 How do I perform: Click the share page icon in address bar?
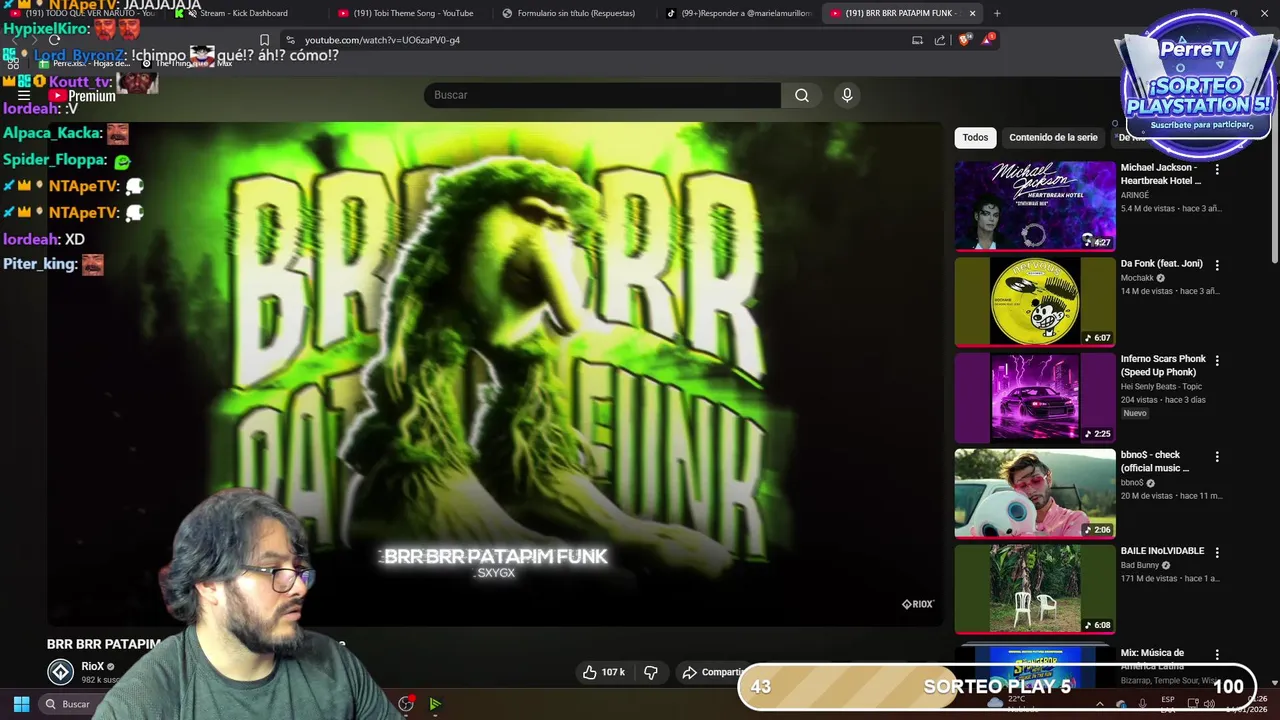coord(940,40)
